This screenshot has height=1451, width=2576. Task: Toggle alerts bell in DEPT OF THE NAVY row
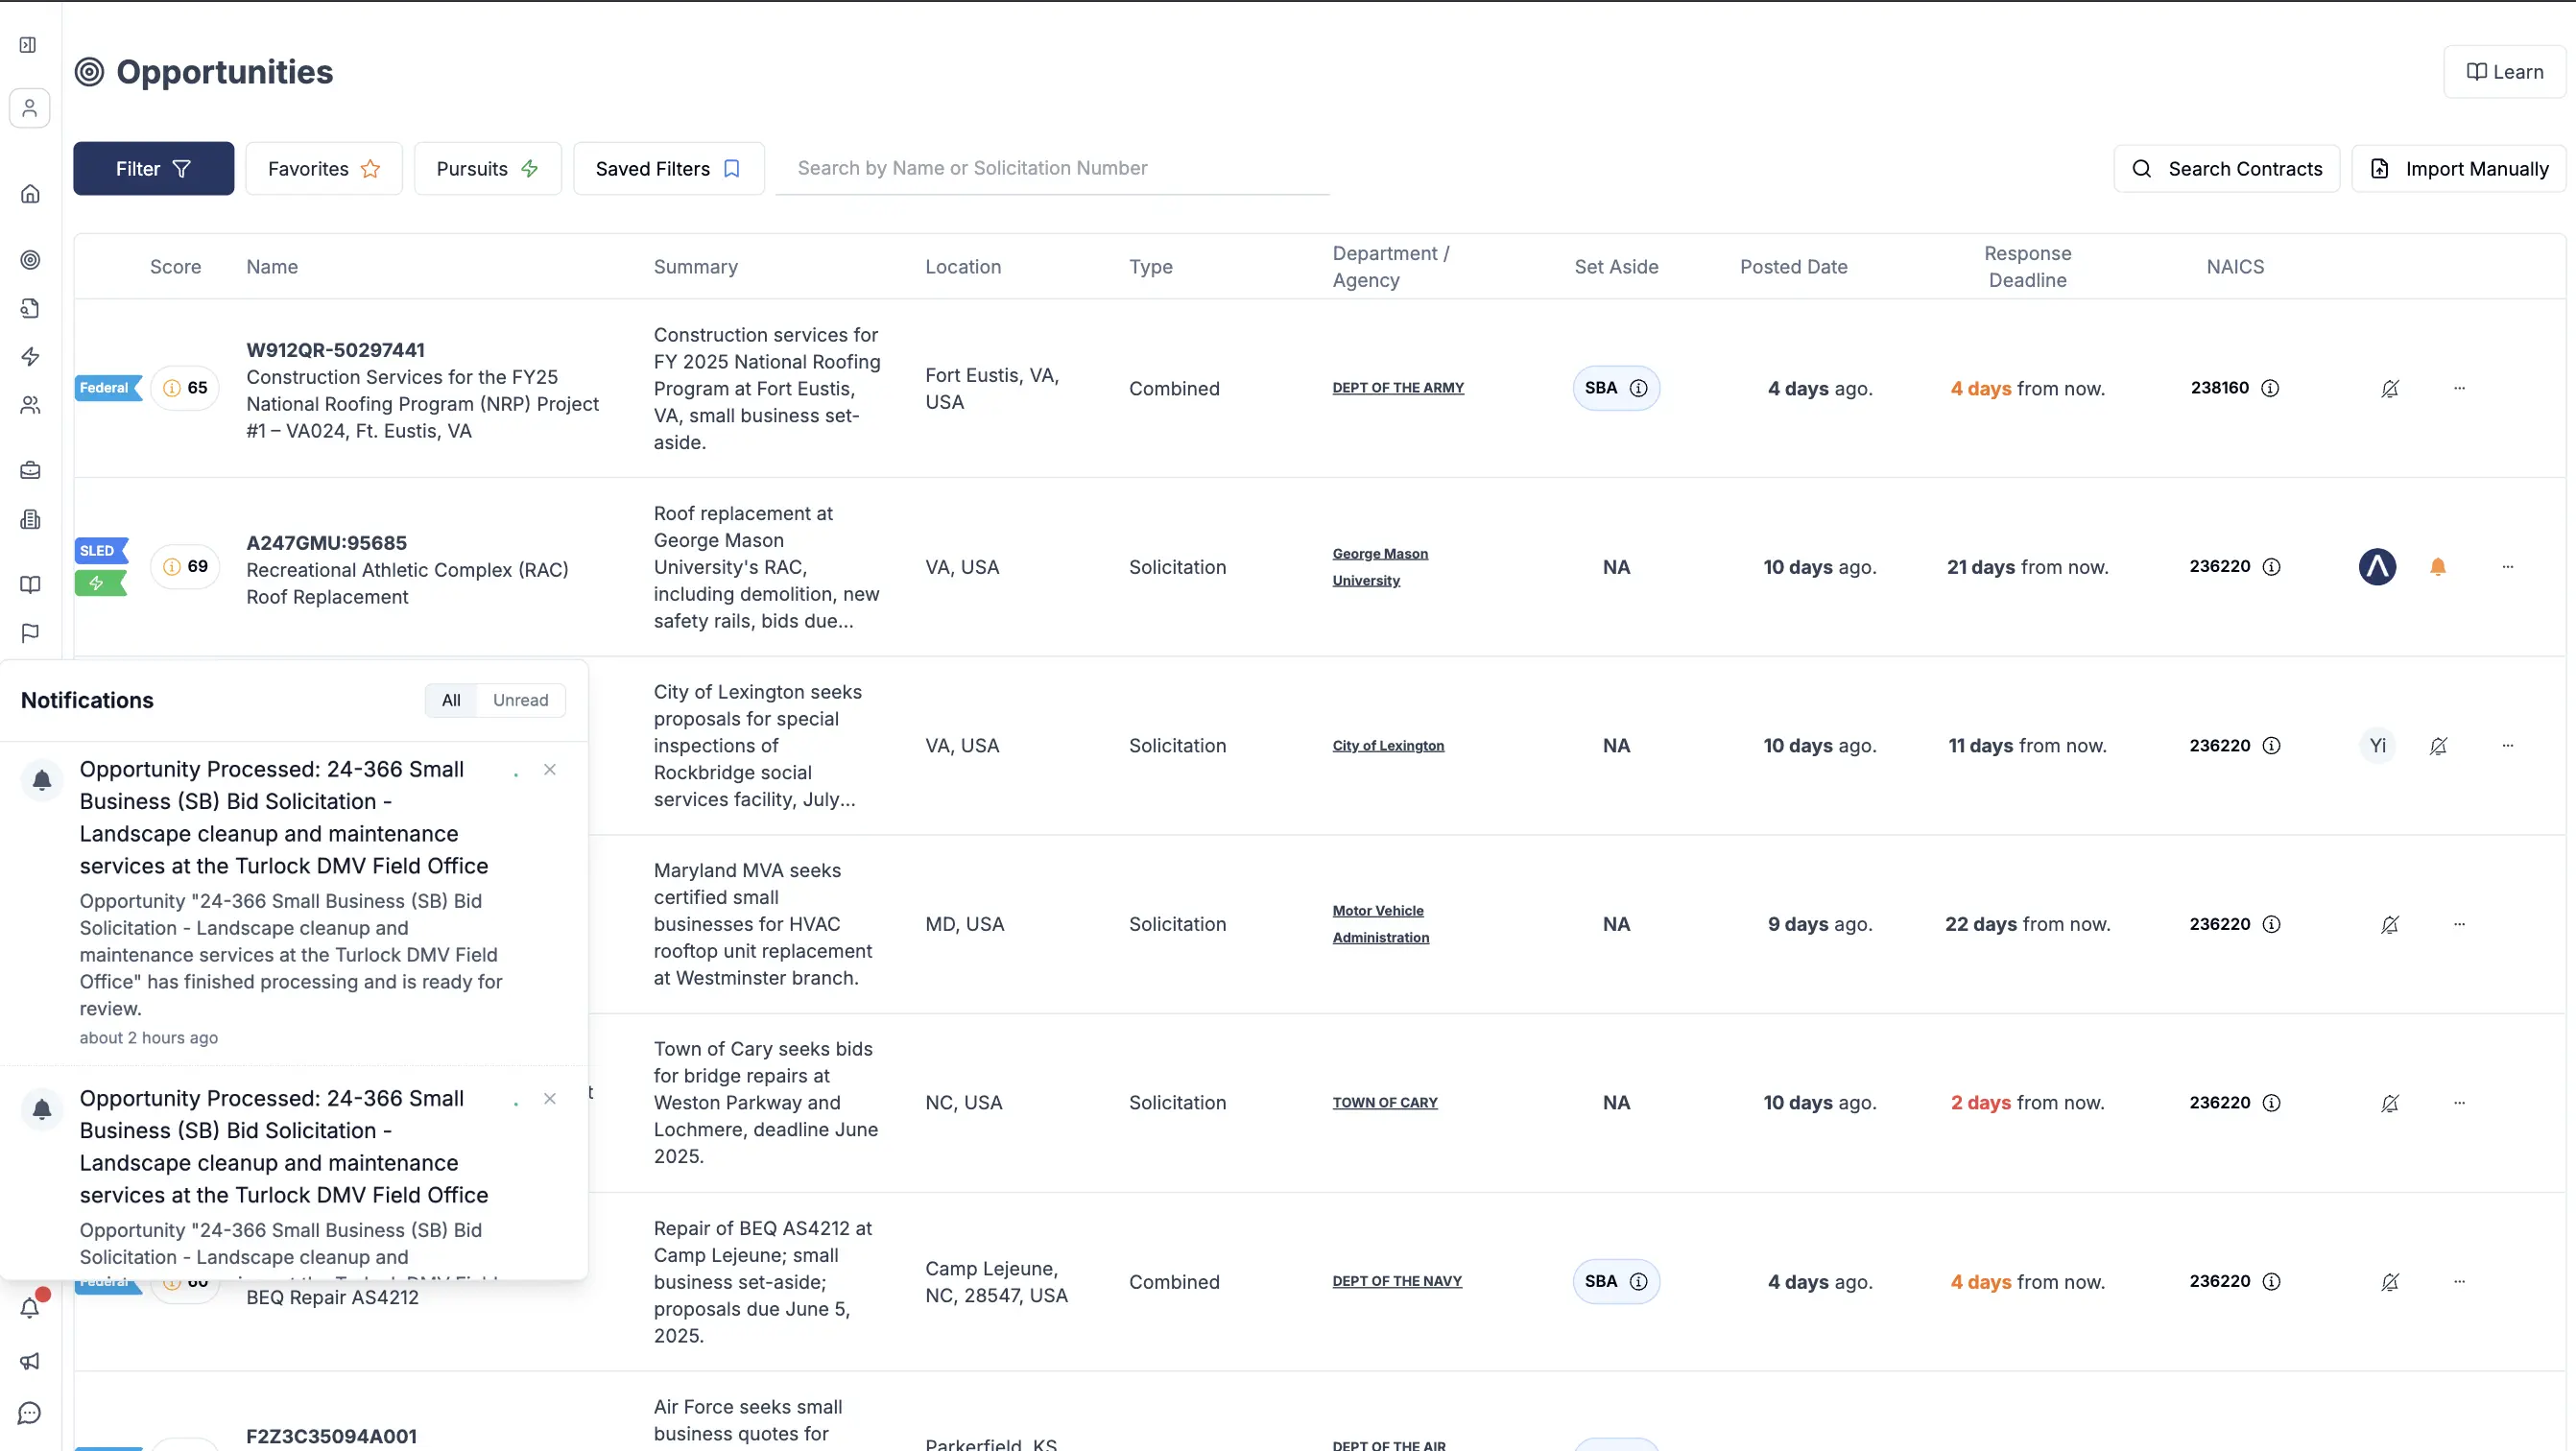pos(2389,1281)
